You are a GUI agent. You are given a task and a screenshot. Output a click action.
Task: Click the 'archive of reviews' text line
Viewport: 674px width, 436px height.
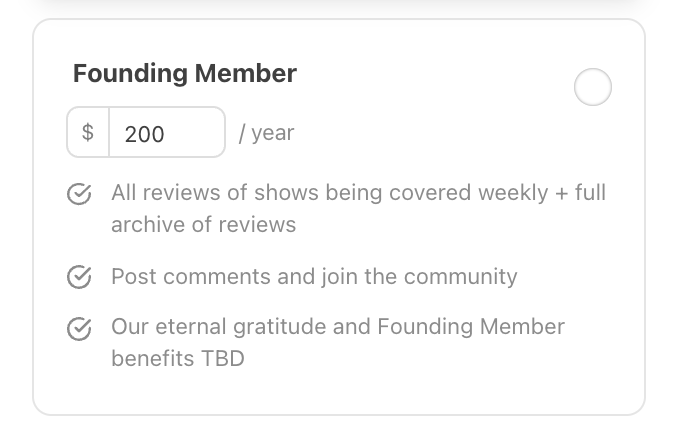pyautogui.click(x=204, y=224)
